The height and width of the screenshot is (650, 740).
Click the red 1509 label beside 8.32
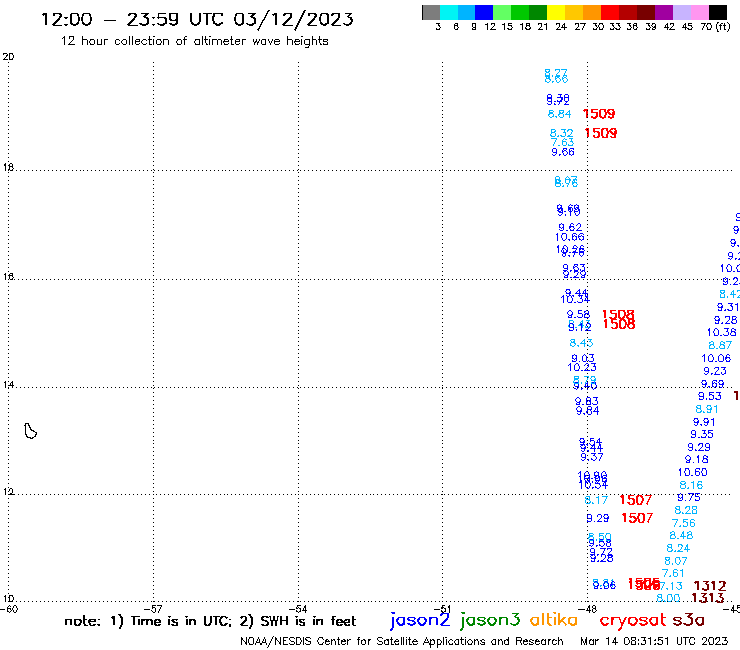pos(601,133)
